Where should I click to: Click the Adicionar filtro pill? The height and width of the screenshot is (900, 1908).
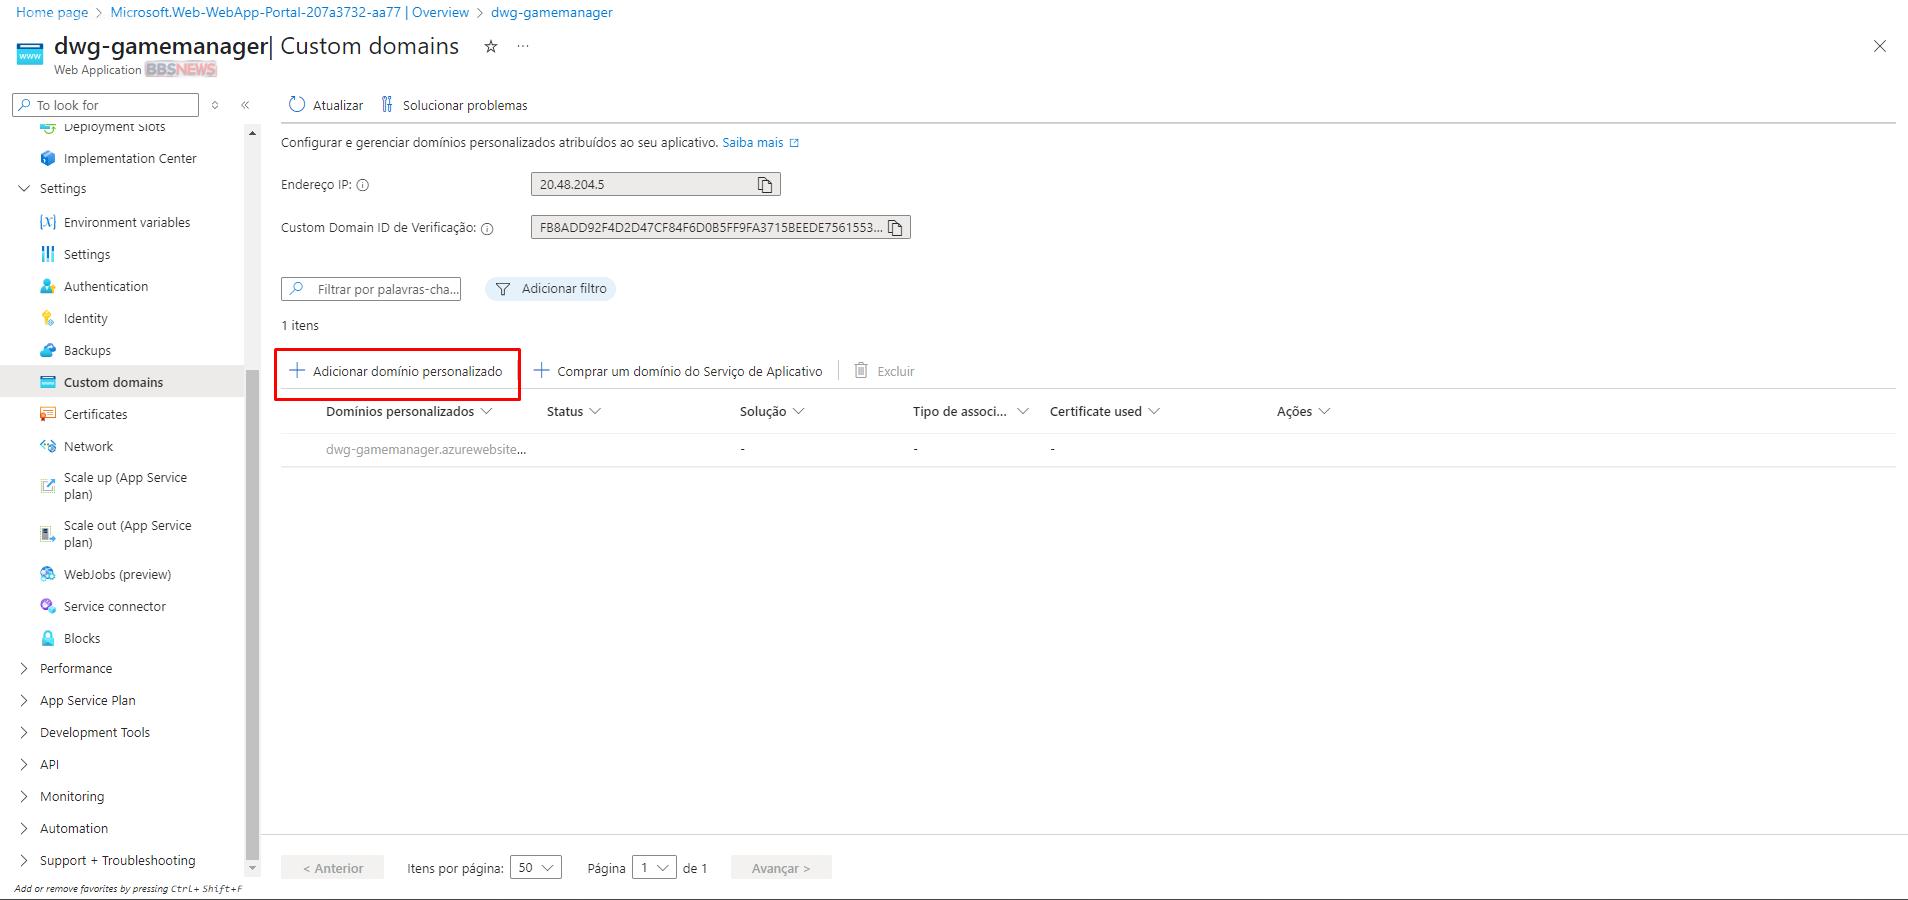(551, 289)
